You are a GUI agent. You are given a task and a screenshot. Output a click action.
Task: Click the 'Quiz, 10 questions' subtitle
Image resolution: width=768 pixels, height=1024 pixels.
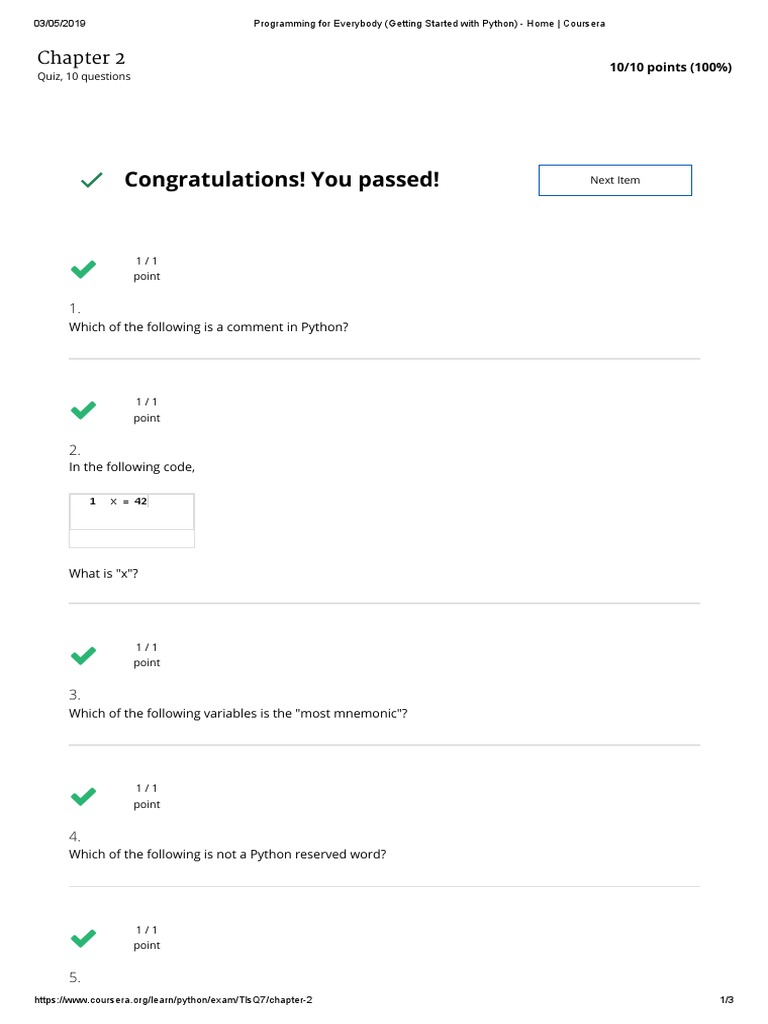(84, 77)
